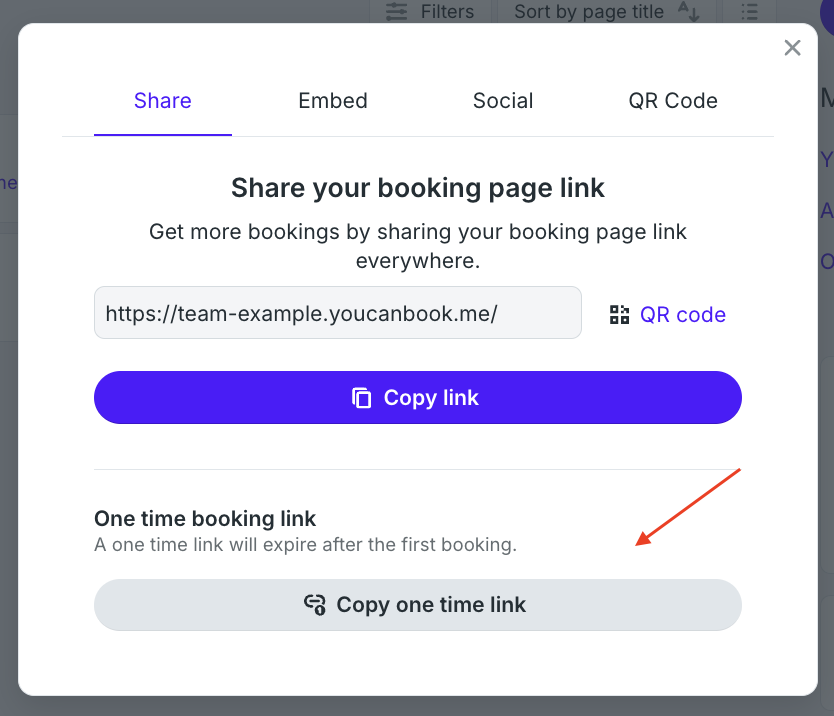
Task: Click the Filters sliders icon
Action: pos(397,12)
